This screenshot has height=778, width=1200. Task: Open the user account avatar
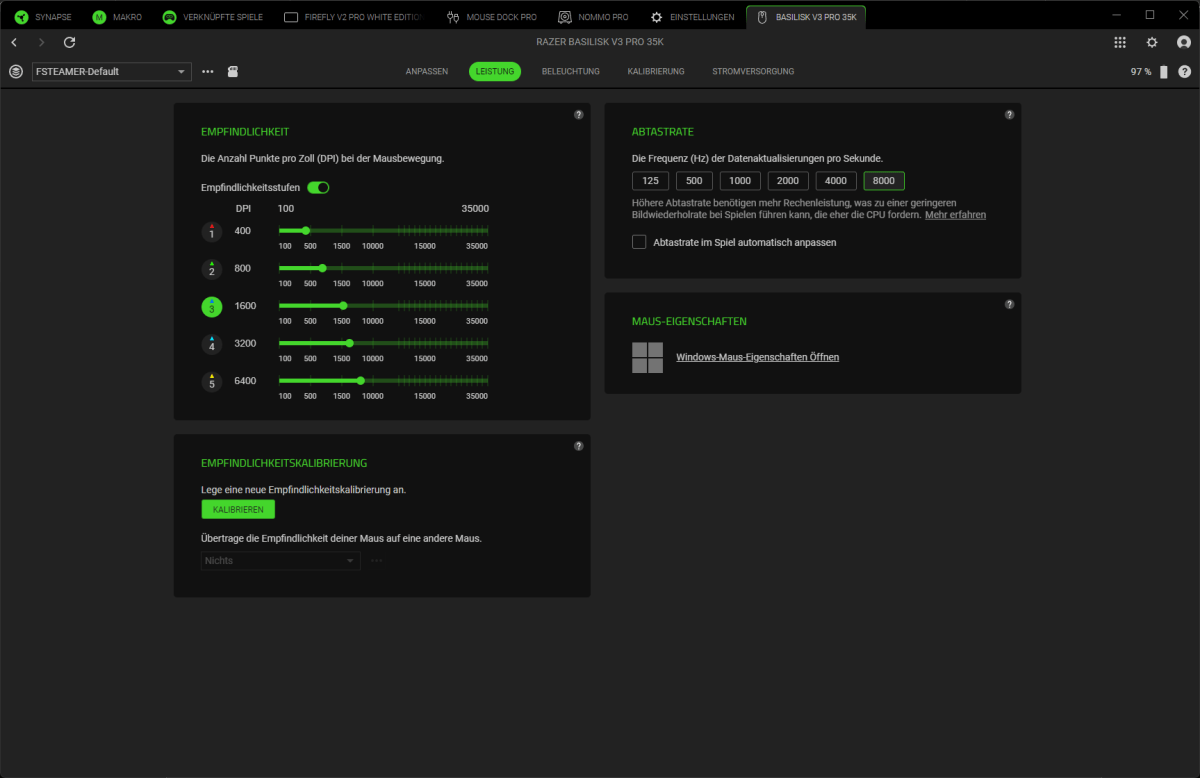[1184, 42]
